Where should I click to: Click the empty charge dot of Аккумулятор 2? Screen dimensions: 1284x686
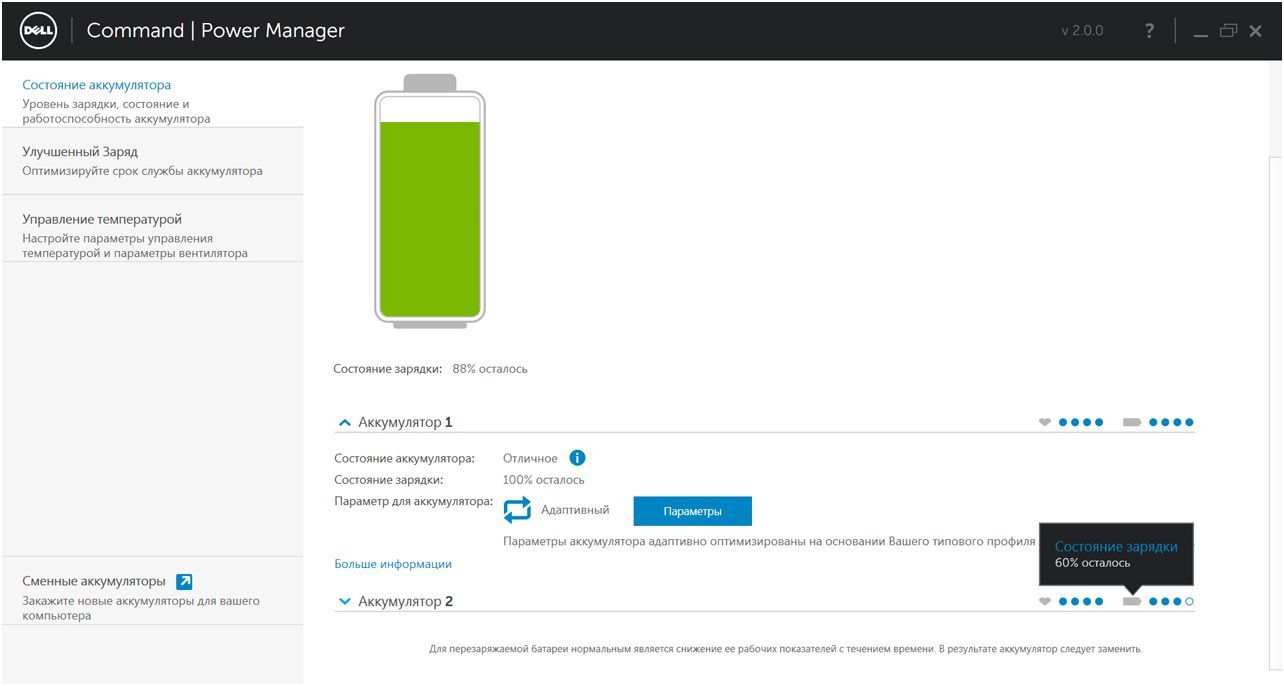coord(1189,602)
